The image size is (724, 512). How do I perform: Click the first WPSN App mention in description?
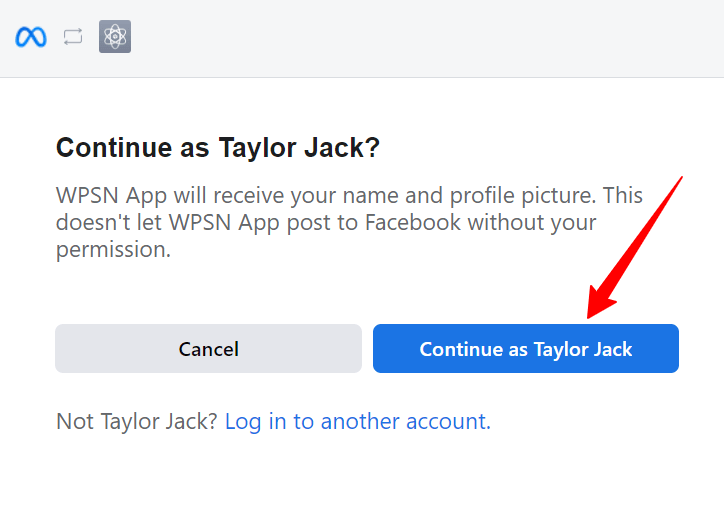[111, 196]
